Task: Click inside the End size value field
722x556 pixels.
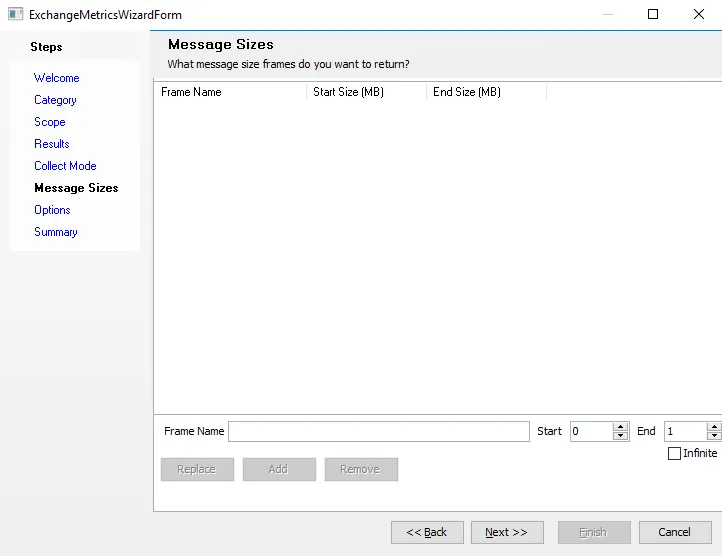Action: tap(685, 432)
